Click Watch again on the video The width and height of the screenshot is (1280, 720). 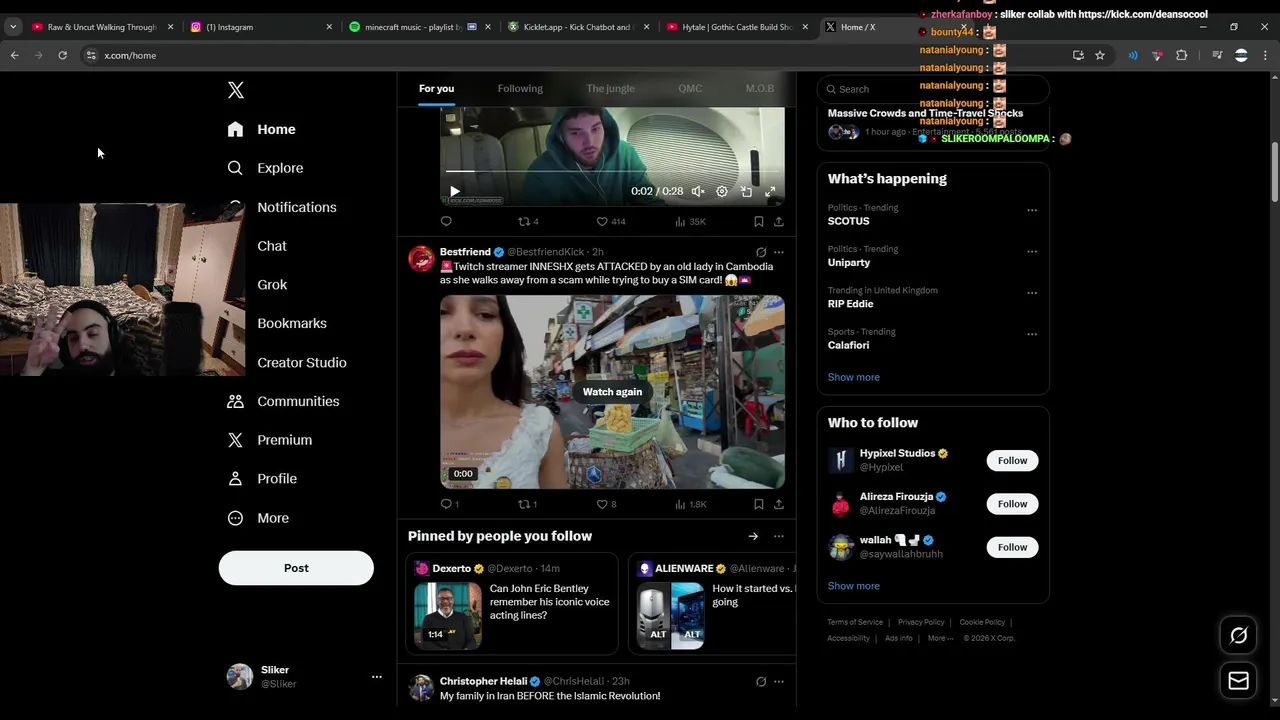coord(612,392)
